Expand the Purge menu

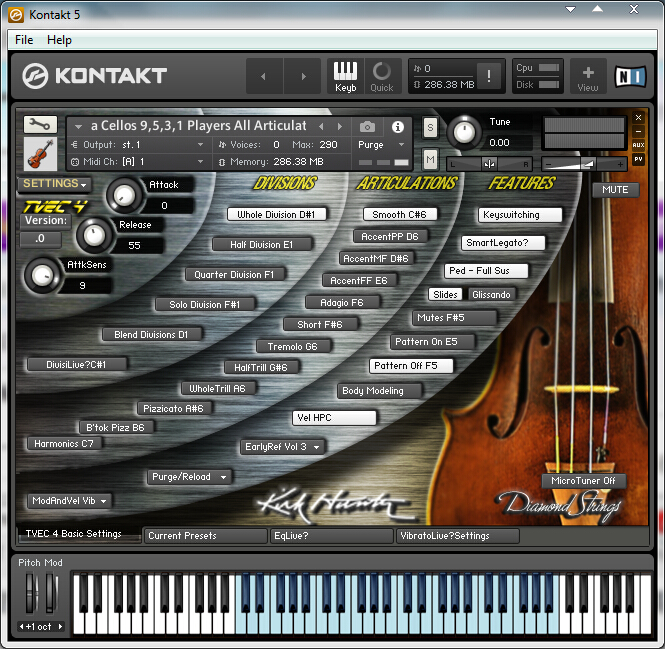[x=381, y=145]
